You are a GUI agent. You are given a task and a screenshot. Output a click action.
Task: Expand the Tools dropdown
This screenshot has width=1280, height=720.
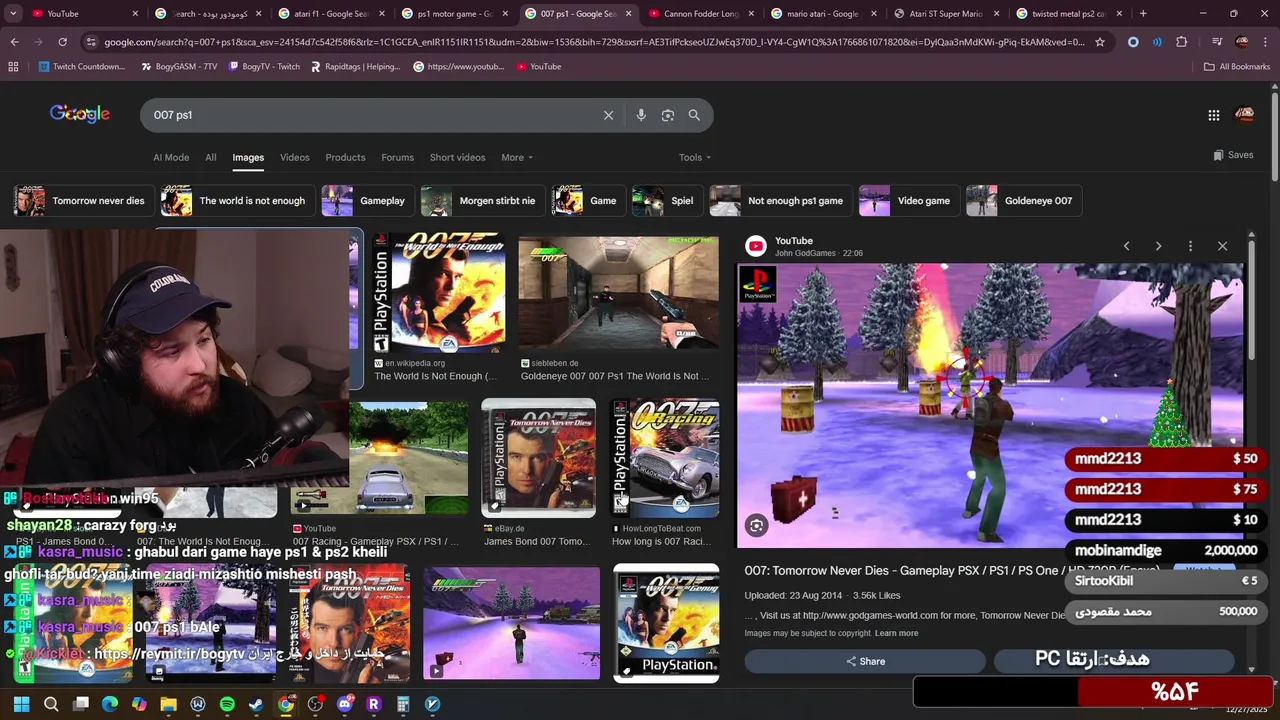tap(695, 157)
